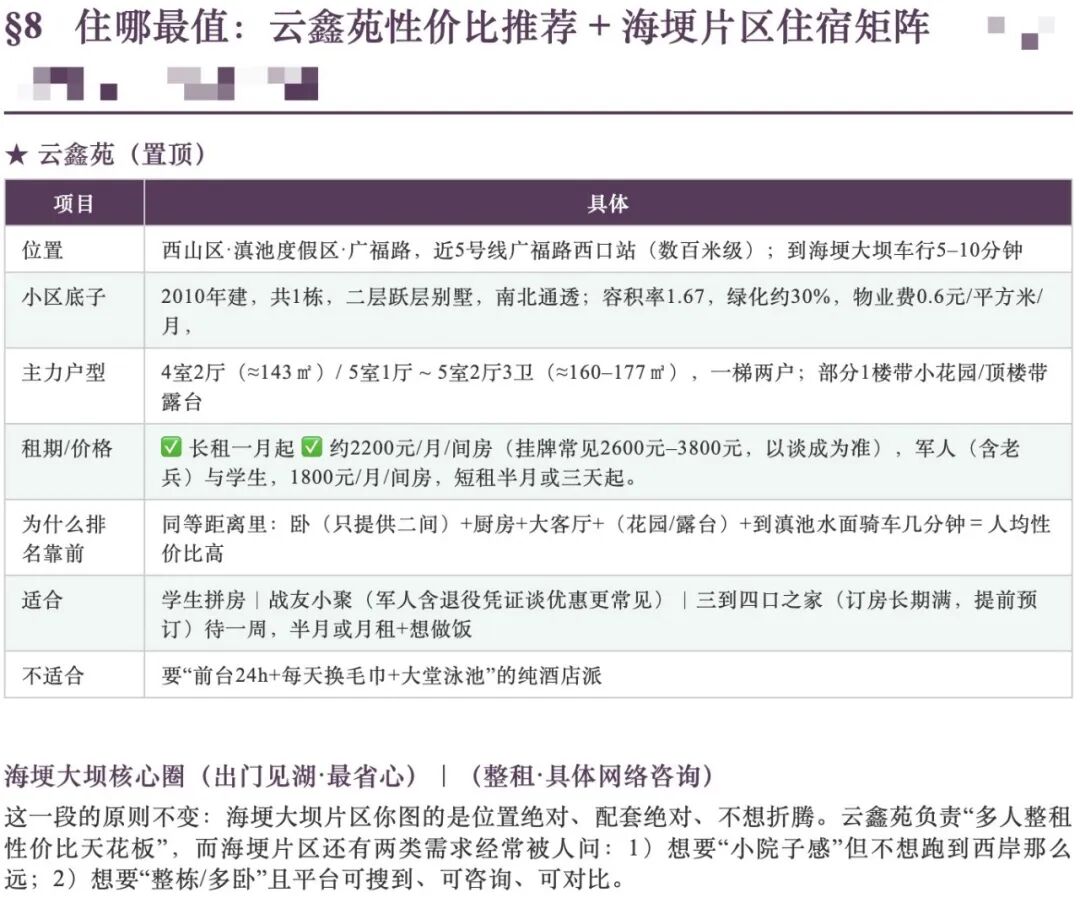This screenshot has width=1080, height=898.
Task: Click the 为什么排名靠前 row label
Action: (x=63, y=538)
